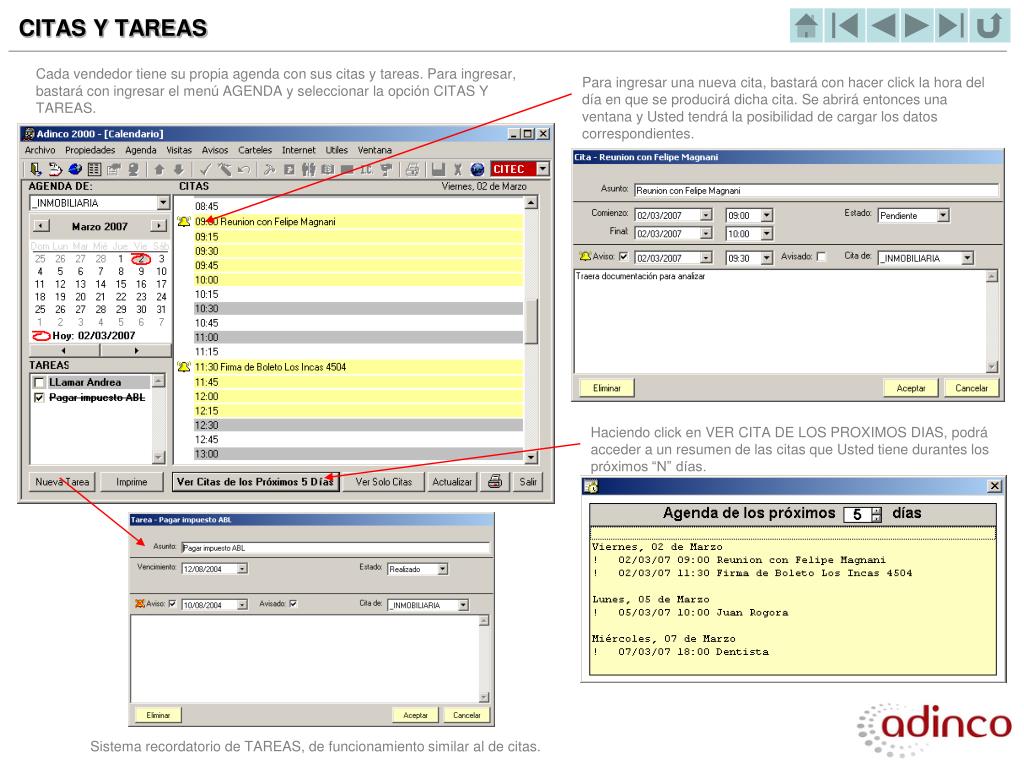Select day 16 in March calendar
This screenshot has width=1024, height=768.
pos(141,284)
